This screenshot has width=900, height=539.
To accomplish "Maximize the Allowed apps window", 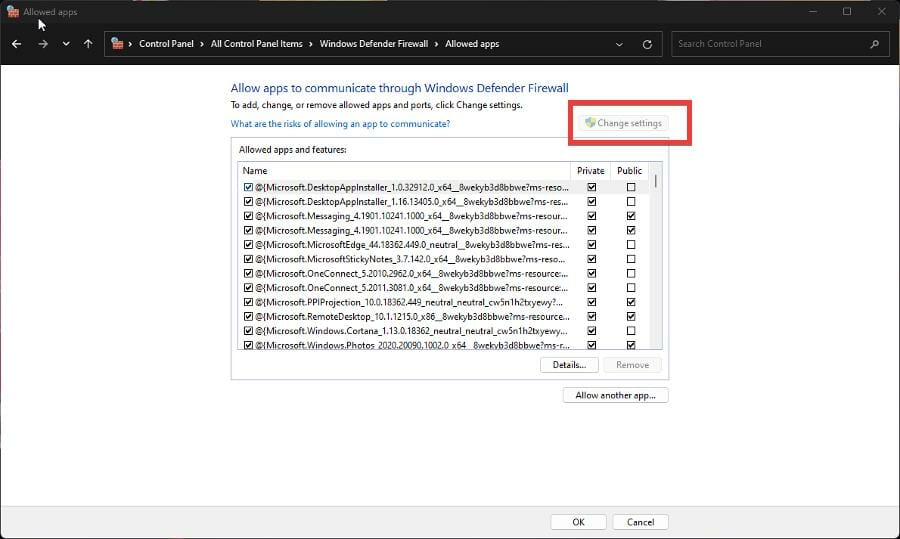I will 847,11.
